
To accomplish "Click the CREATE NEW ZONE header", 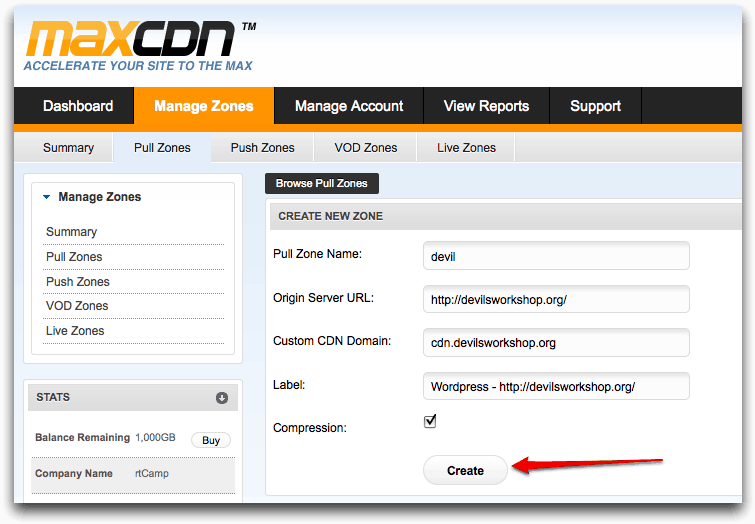I will point(330,216).
